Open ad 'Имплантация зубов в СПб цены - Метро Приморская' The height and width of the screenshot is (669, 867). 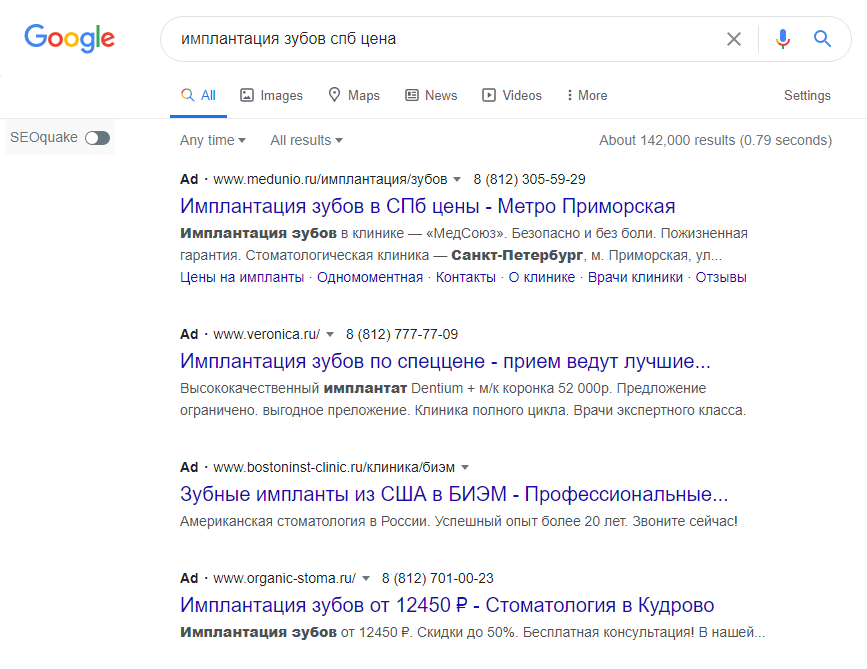click(x=427, y=206)
